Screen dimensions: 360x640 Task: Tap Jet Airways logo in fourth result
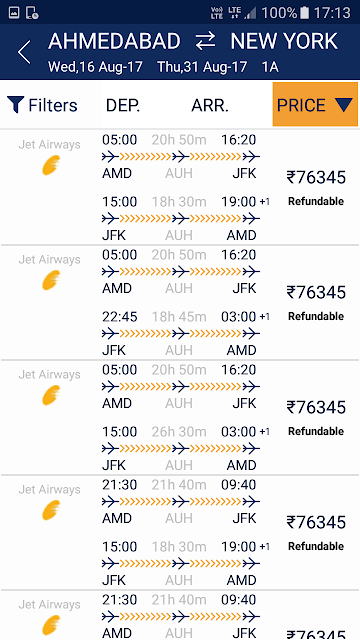pyautogui.click(x=51, y=511)
